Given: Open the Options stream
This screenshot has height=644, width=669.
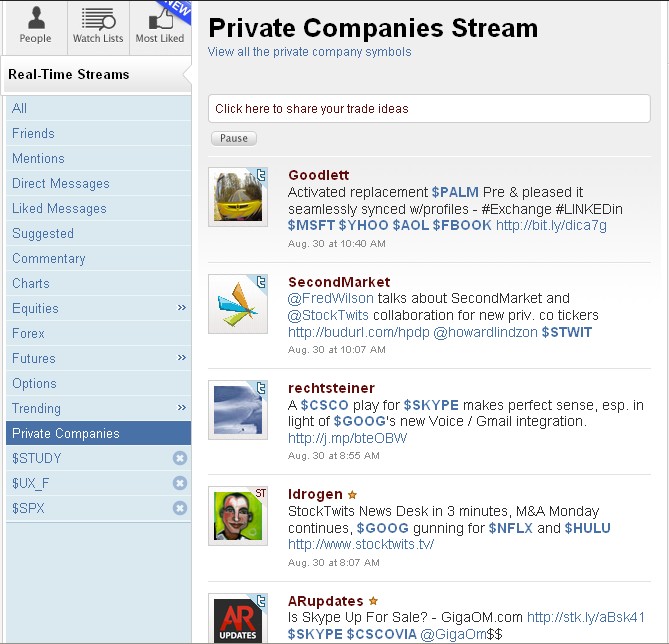Looking at the screenshot, I should [x=99, y=383].
